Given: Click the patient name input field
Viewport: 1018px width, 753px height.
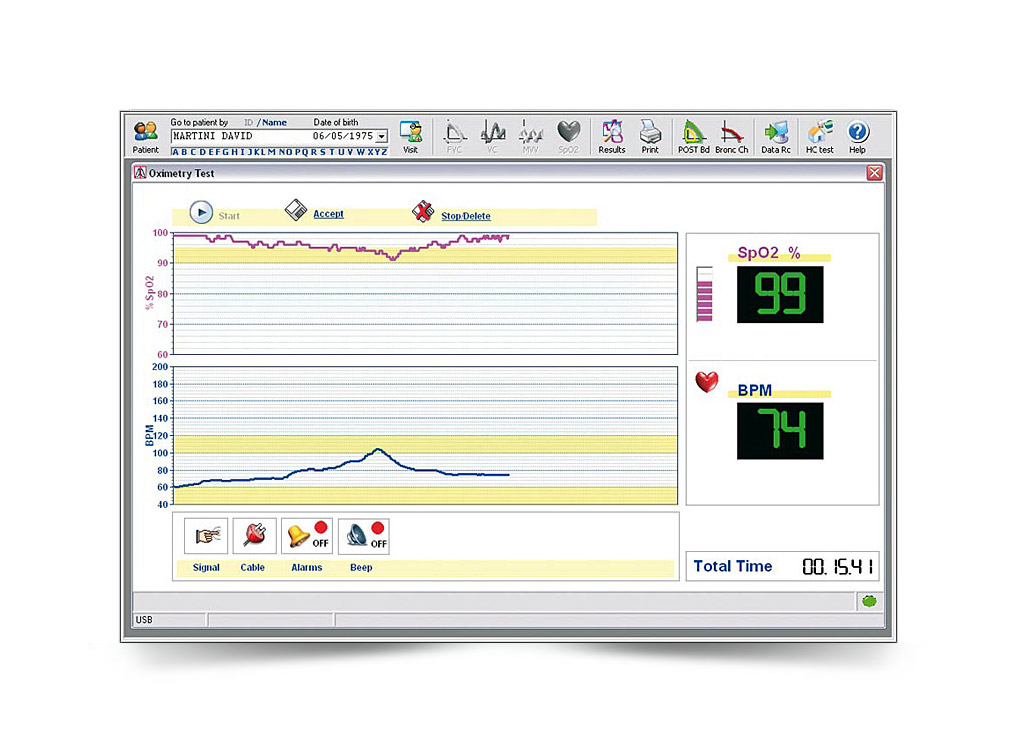Looking at the screenshot, I should (x=240, y=136).
